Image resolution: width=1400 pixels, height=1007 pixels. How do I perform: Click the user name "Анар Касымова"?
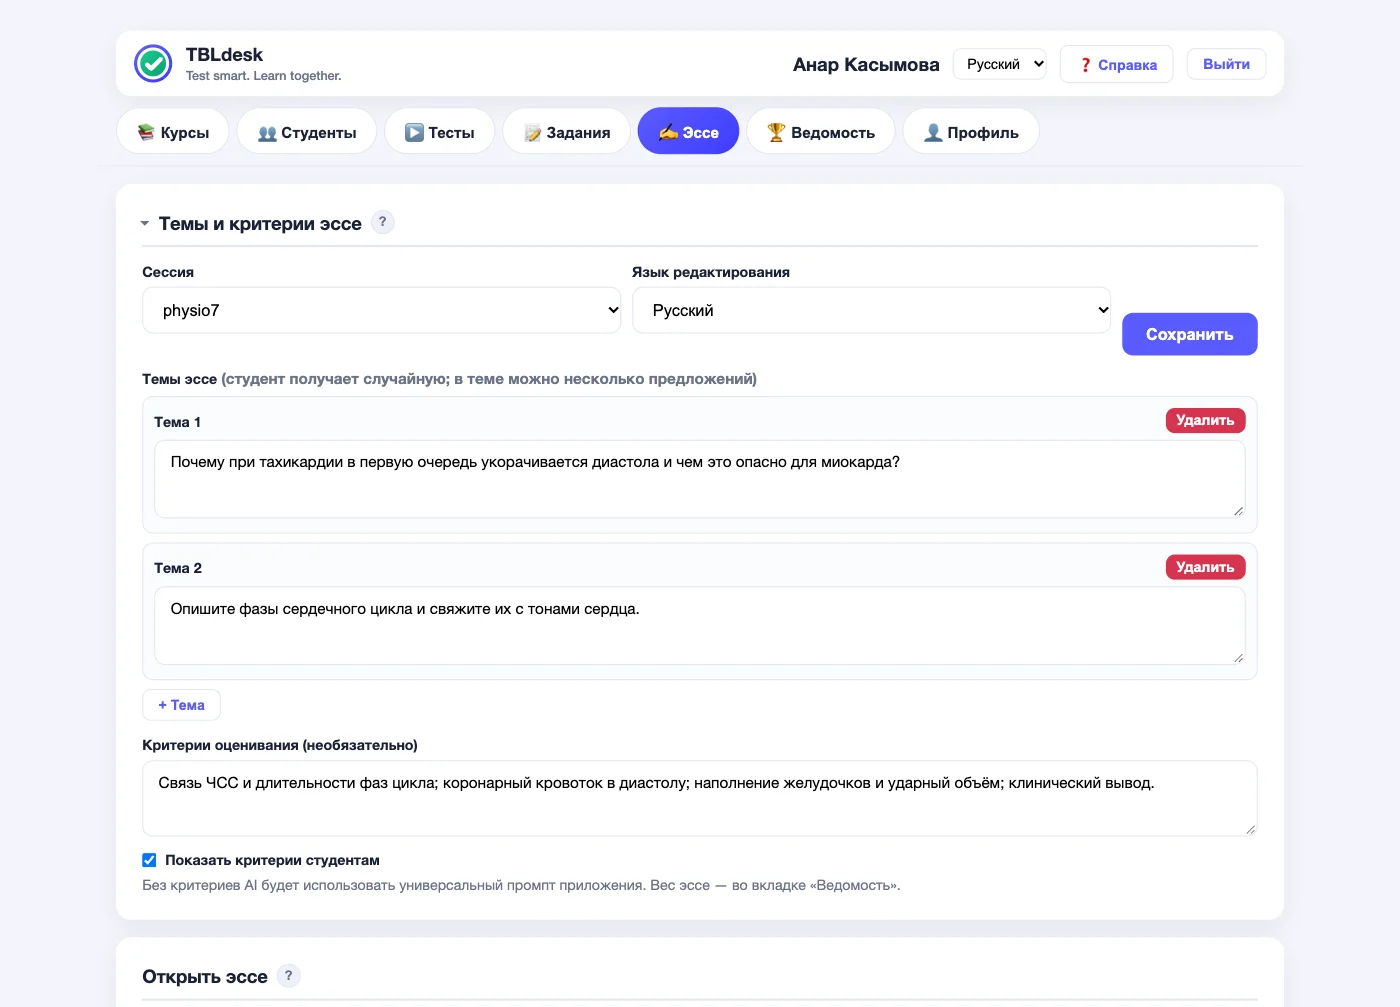click(x=866, y=64)
